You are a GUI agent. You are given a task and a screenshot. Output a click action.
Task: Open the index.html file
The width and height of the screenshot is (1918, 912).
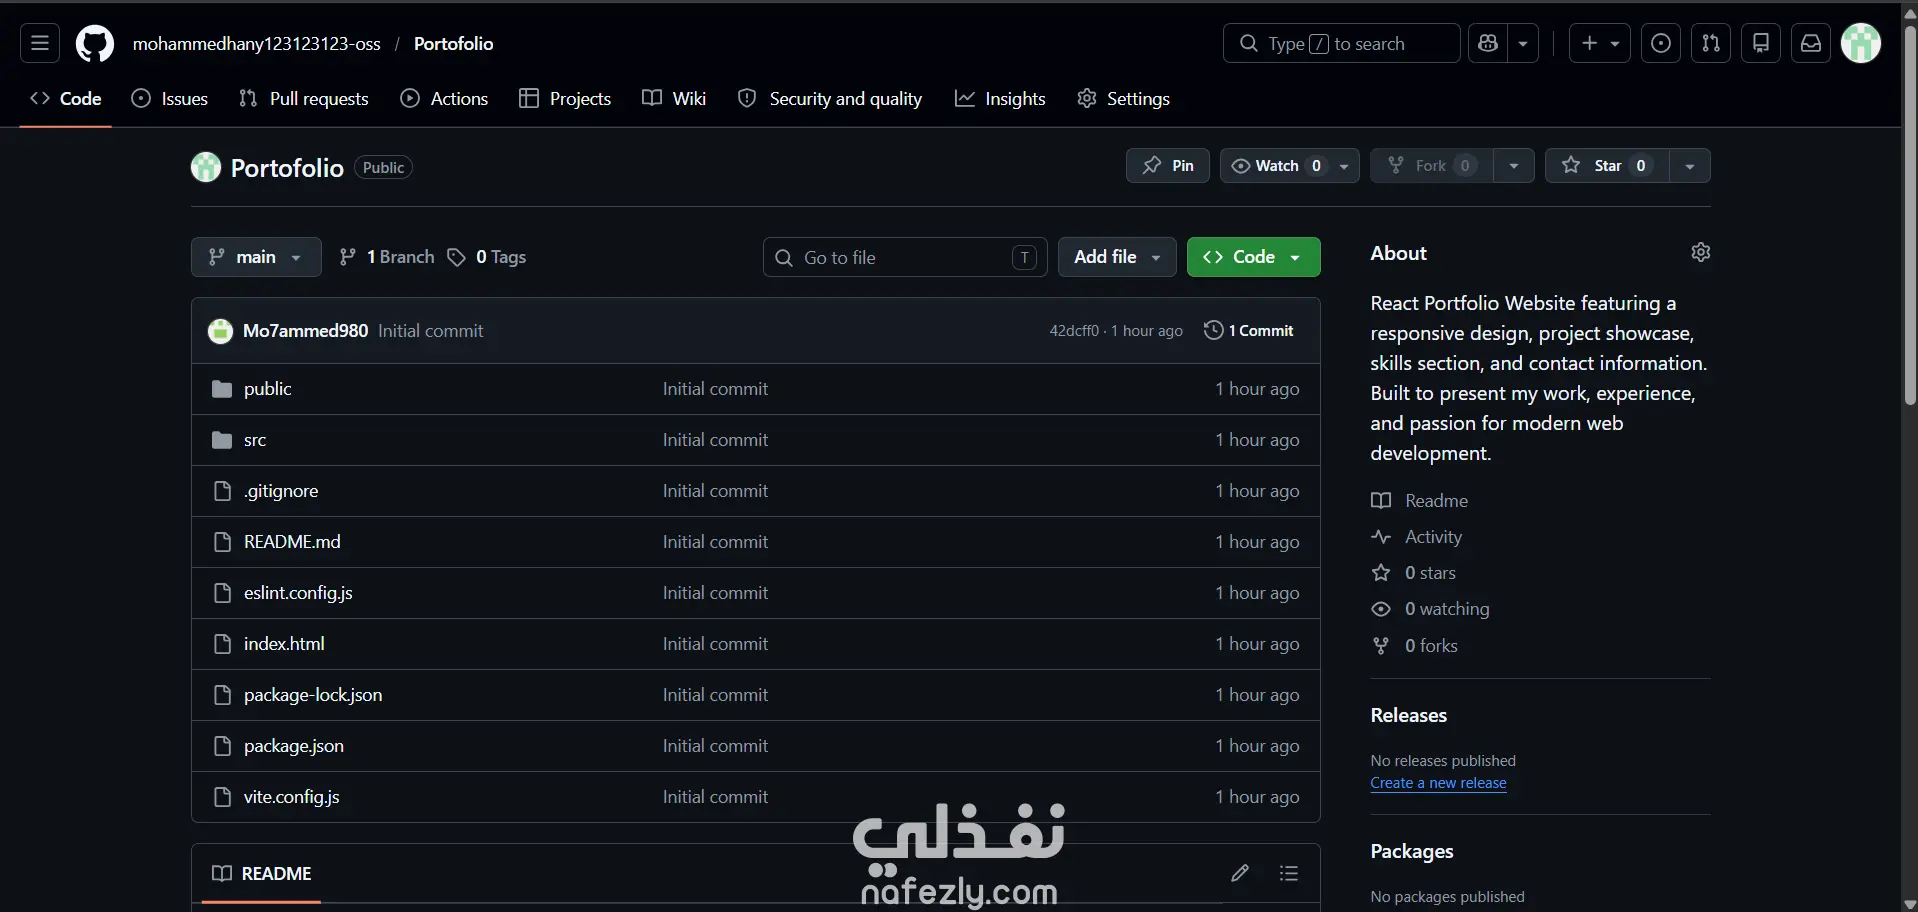click(x=284, y=644)
